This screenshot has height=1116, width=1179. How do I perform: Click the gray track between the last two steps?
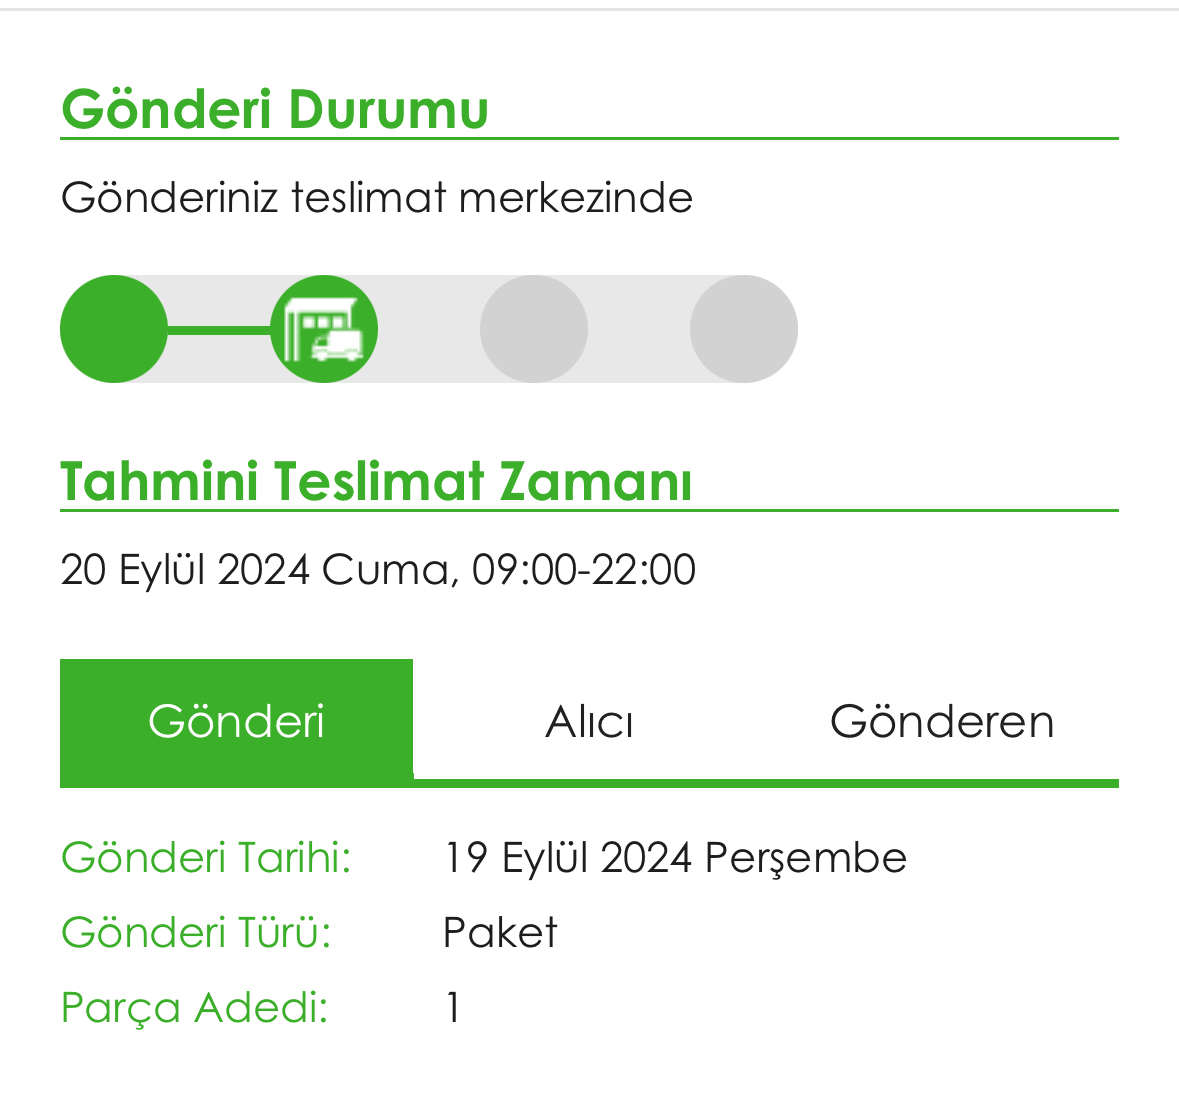tap(639, 329)
